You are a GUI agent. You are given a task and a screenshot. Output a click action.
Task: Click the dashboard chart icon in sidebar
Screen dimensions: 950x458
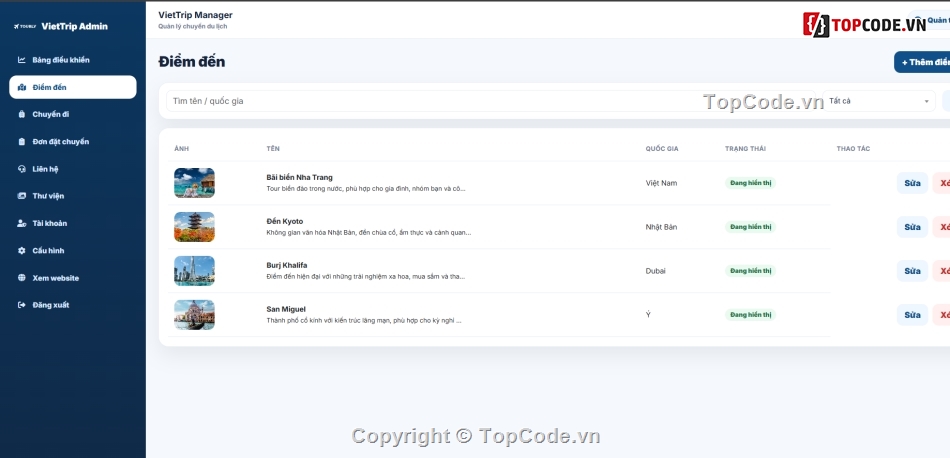click(22, 60)
